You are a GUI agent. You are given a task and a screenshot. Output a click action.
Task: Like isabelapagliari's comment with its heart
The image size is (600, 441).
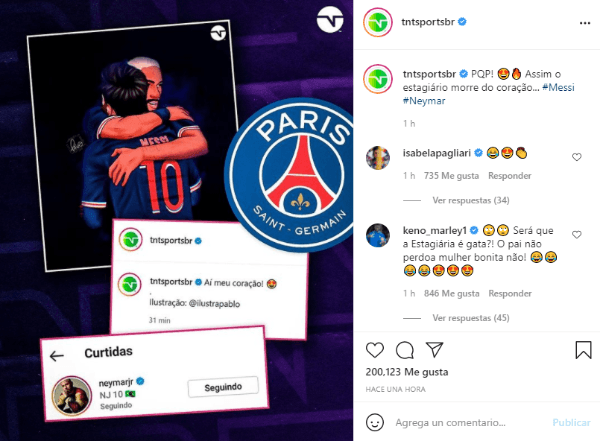(577, 157)
